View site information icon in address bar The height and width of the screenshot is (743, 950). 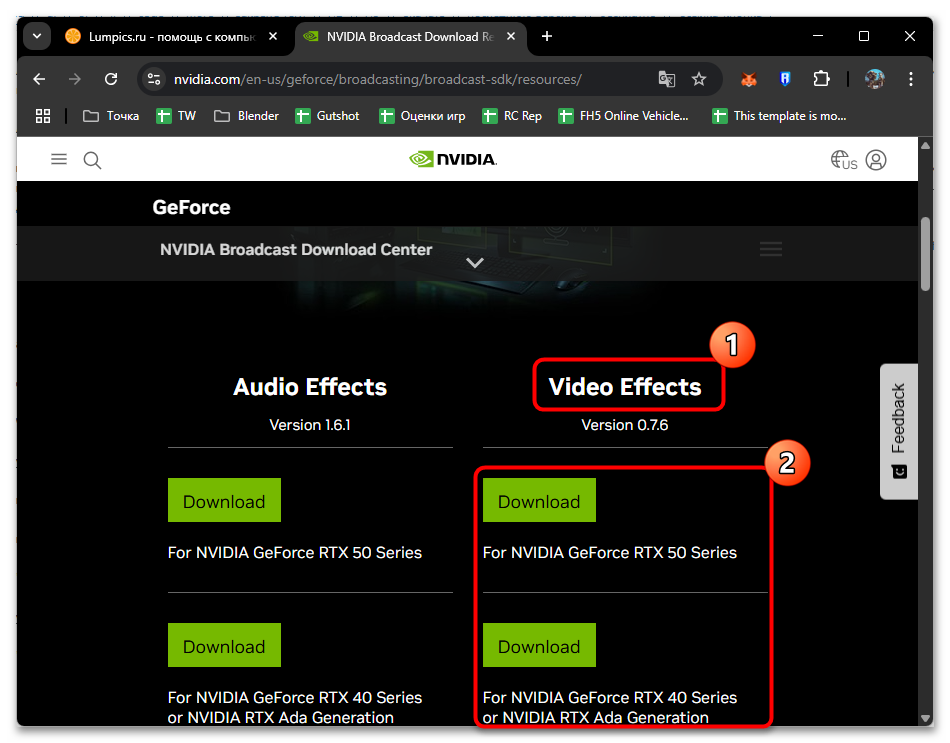coord(154,79)
